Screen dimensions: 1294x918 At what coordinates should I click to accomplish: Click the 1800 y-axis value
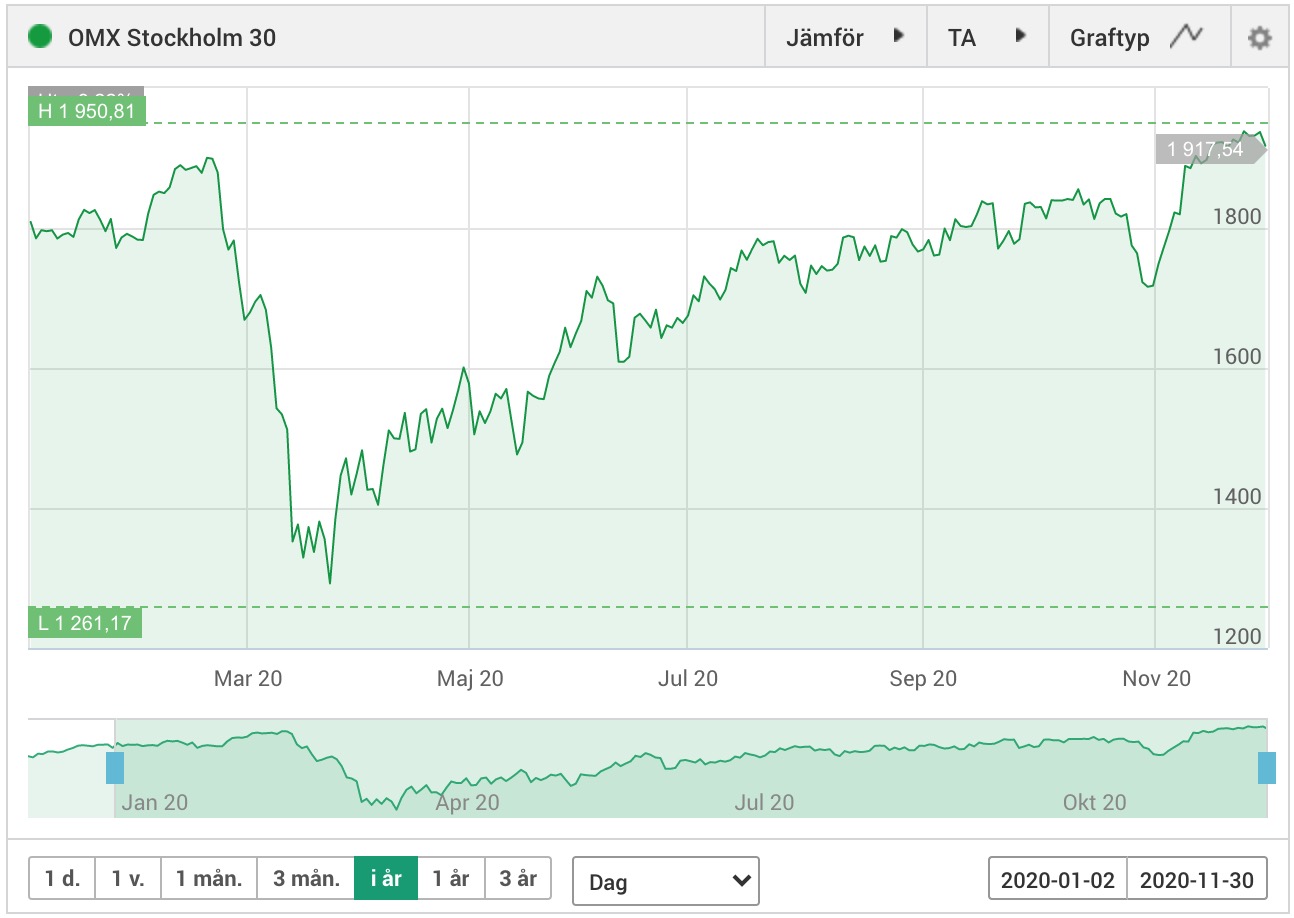pyautogui.click(x=1238, y=216)
